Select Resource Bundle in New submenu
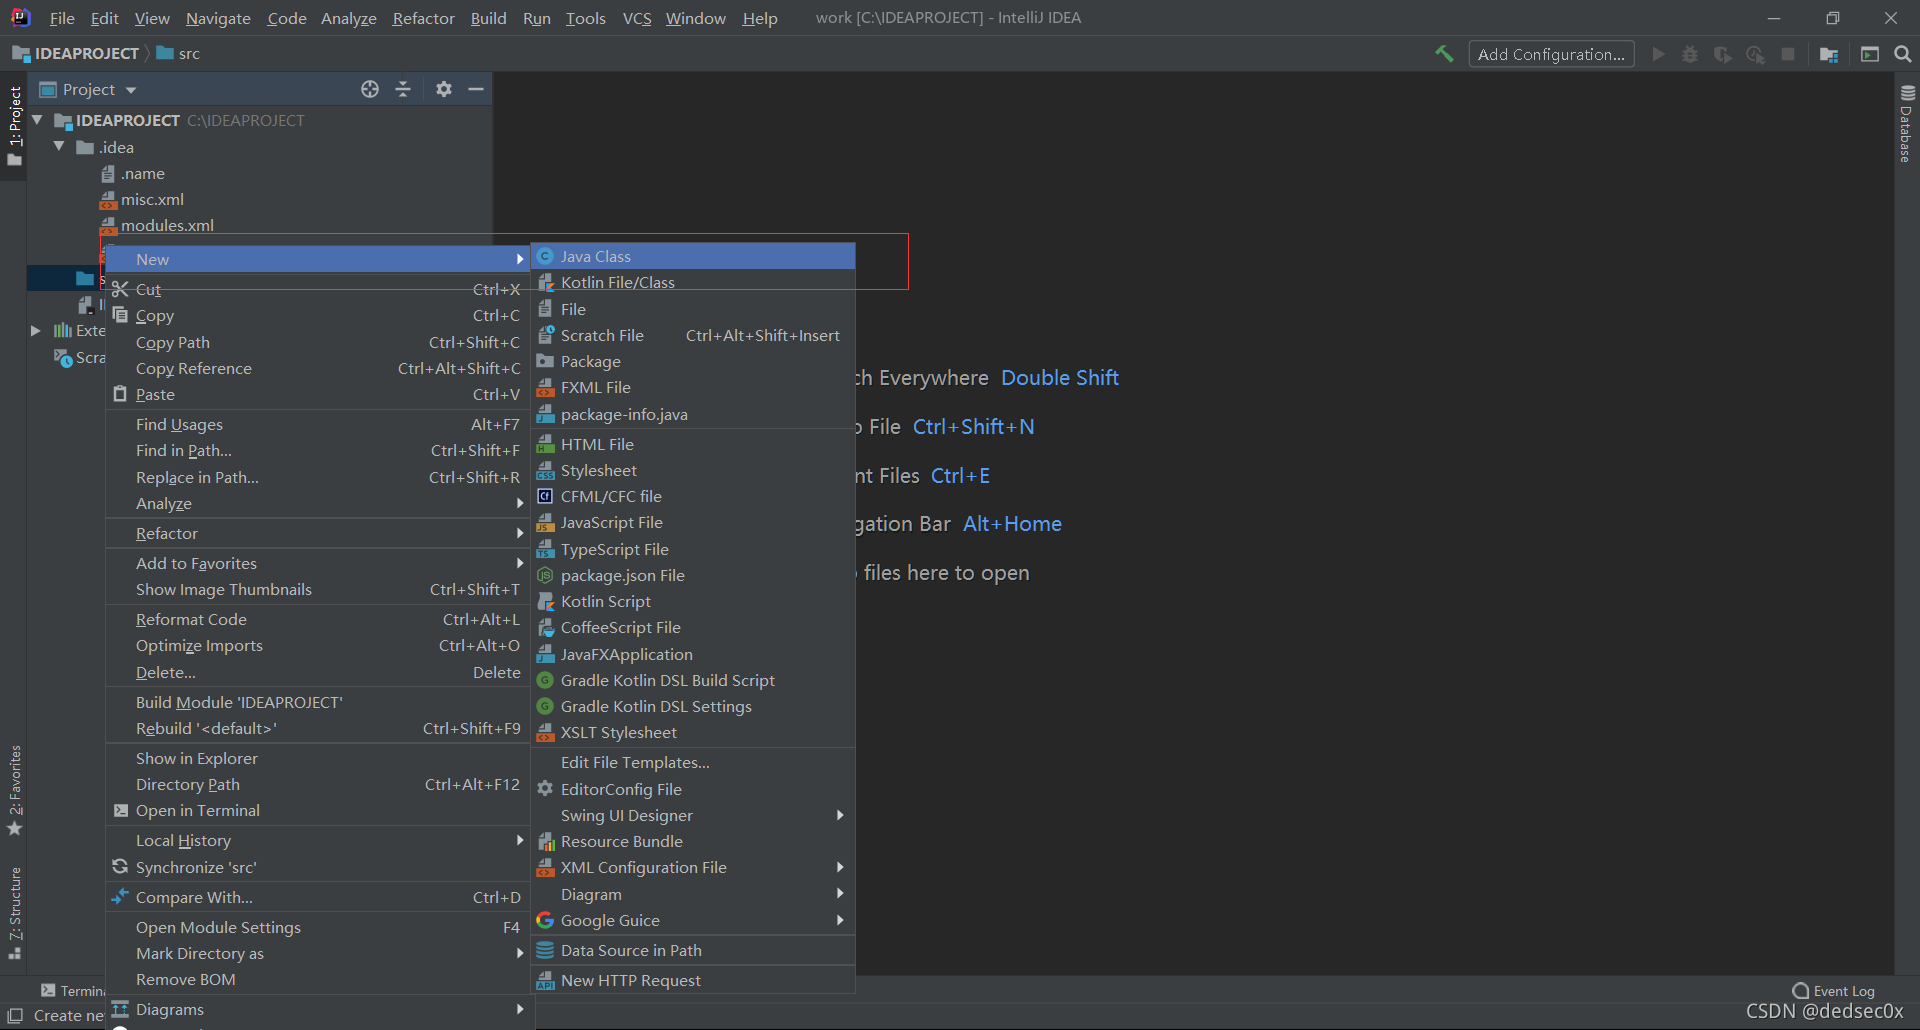This screenshot has height=1030, width=1920. pyautogui.click(x=693, y=841)
